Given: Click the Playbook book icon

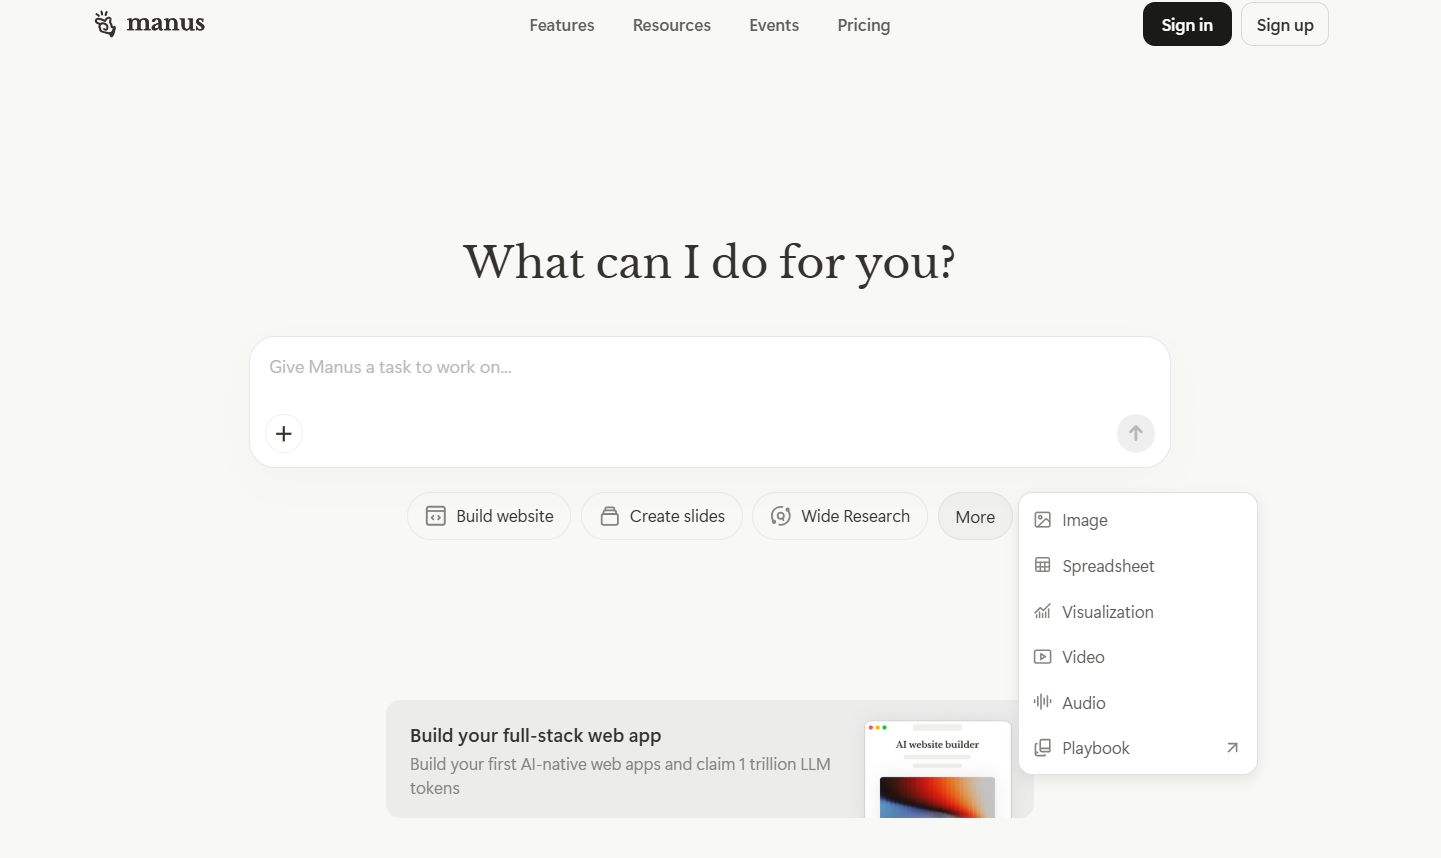Looking at the screenshot, I should [1043, 747].
